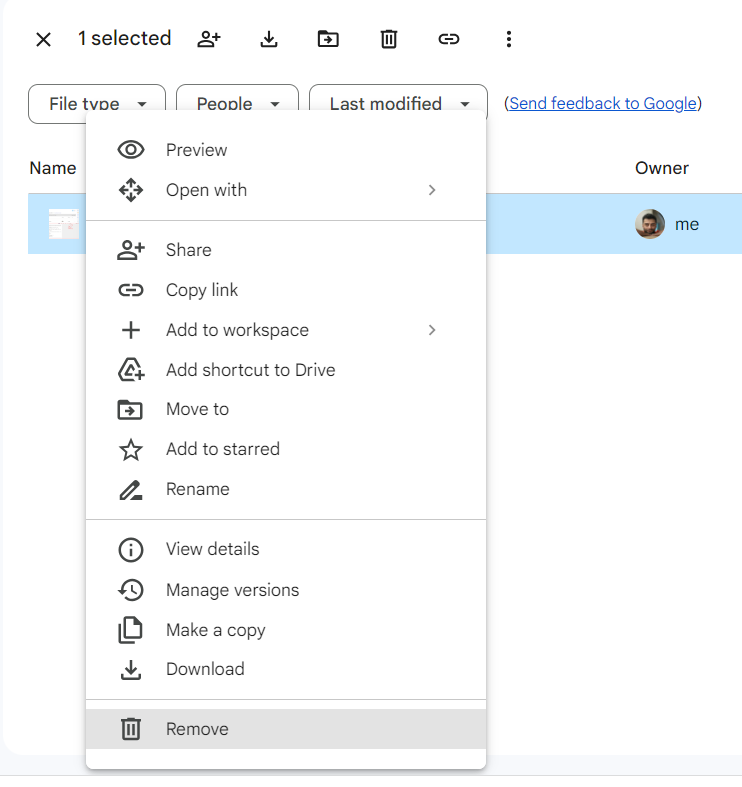Click the folder-arrow icon beside Move to
Image resolution: width=742 pixels, height=787 pixels.
point(130,410)
